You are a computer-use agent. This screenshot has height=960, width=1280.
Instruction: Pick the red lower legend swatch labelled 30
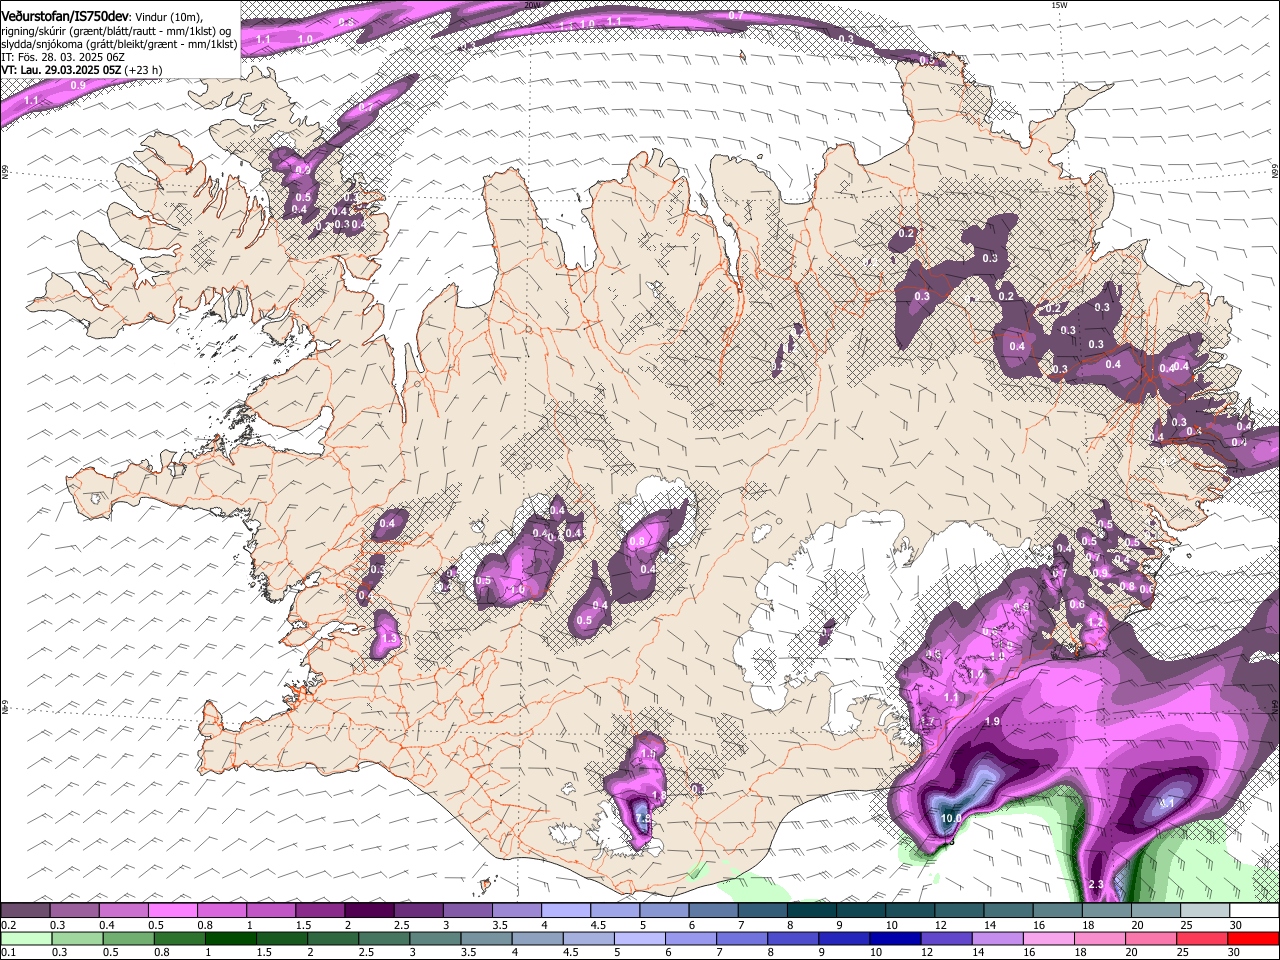pos(1254,939)
